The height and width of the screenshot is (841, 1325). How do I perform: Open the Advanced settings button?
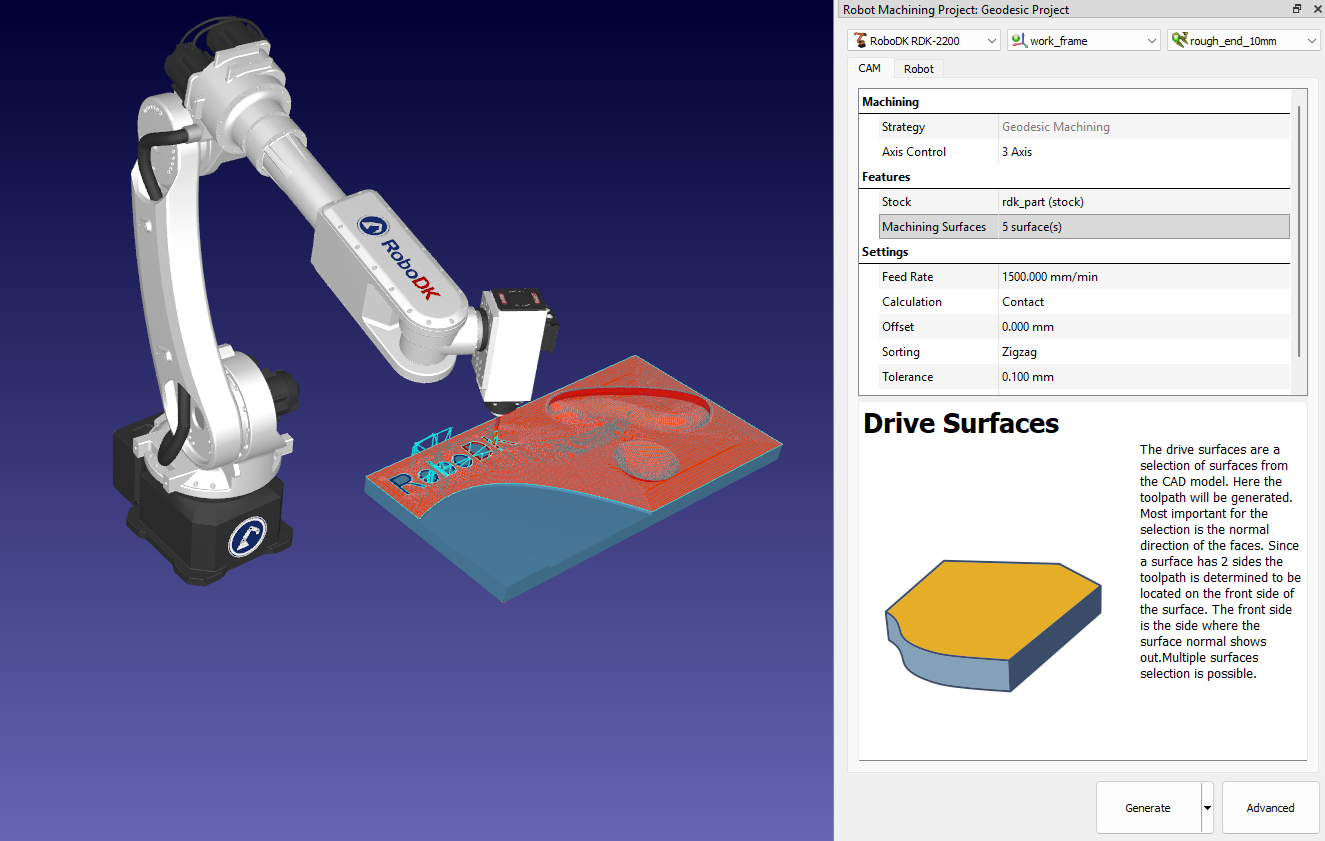coord(1270,808)
